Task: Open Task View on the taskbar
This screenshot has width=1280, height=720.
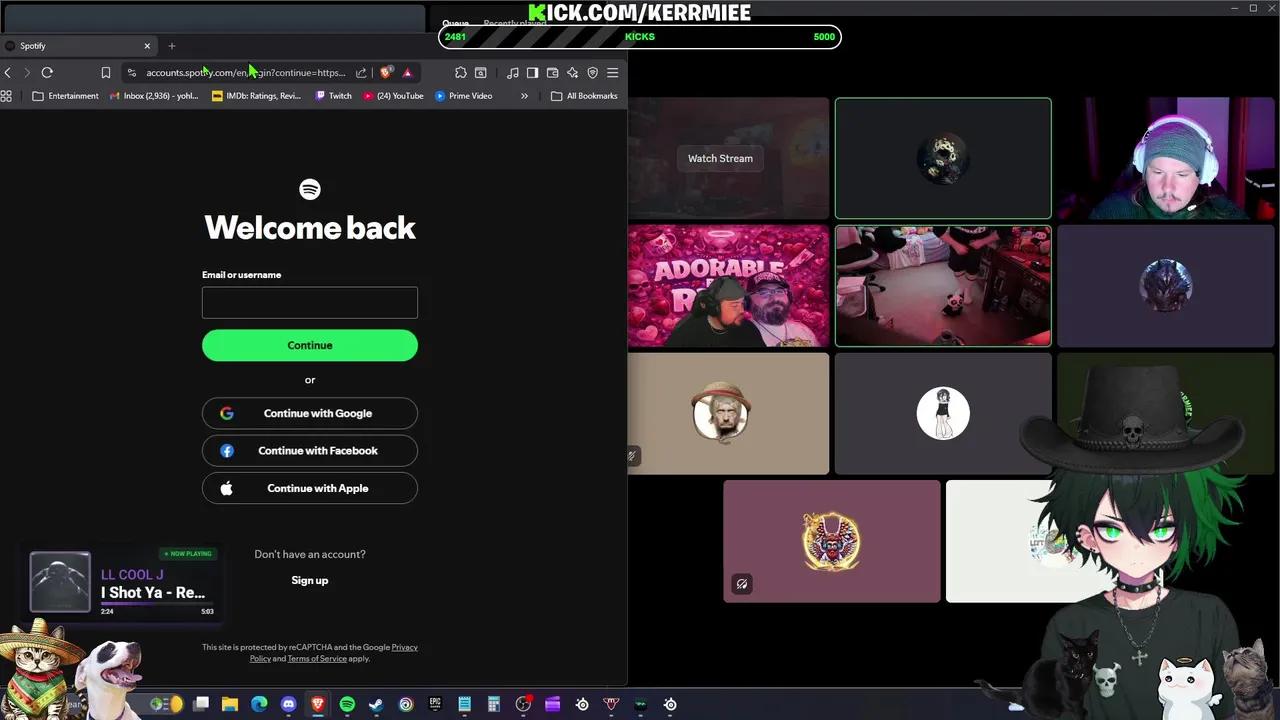Action: 201,704
